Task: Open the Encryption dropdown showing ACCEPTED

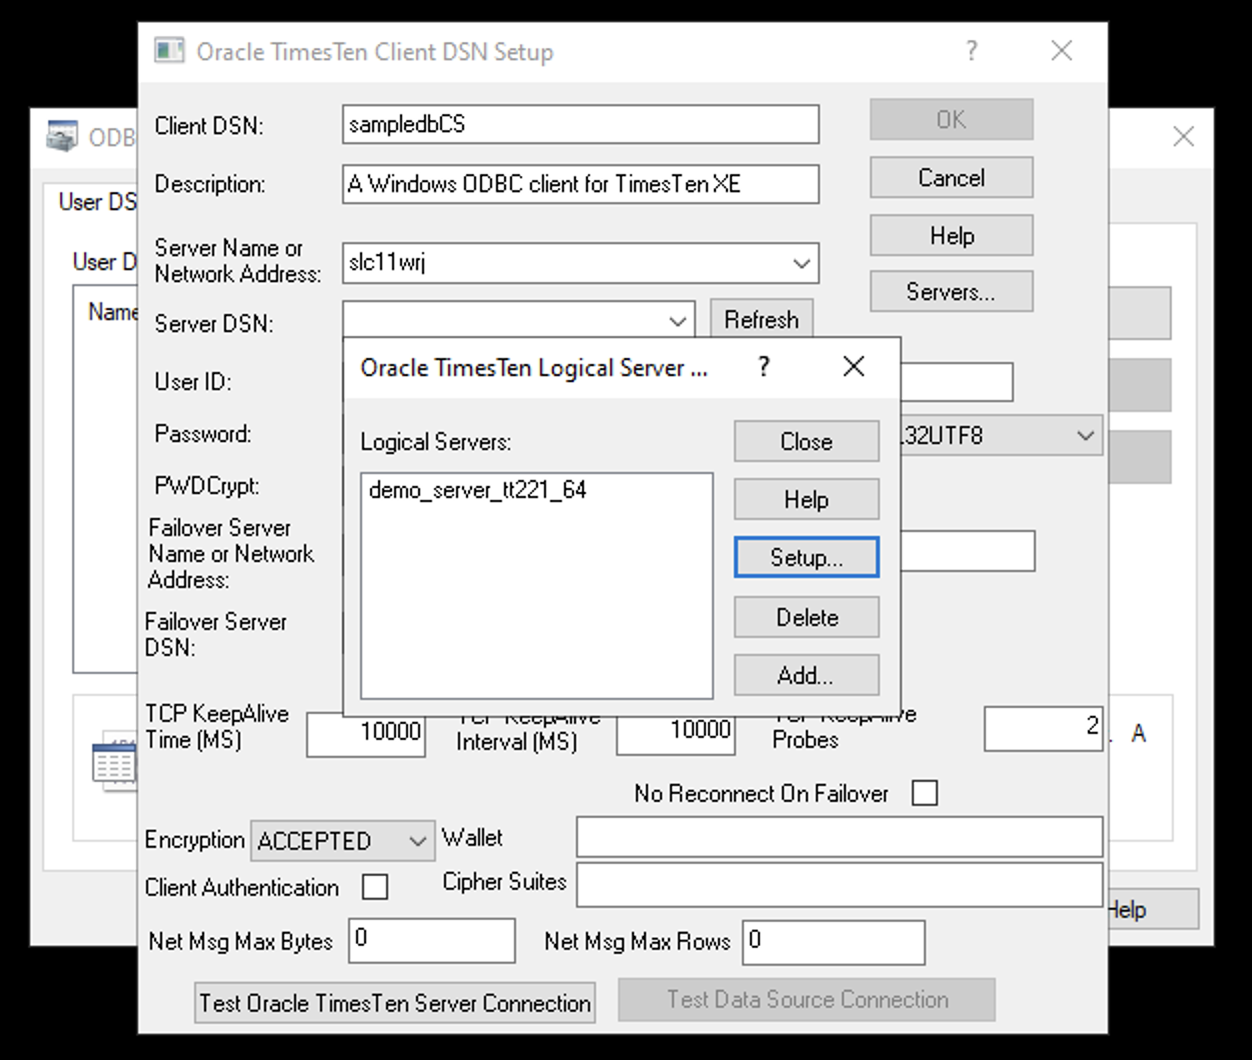Action: coord(420,841)
